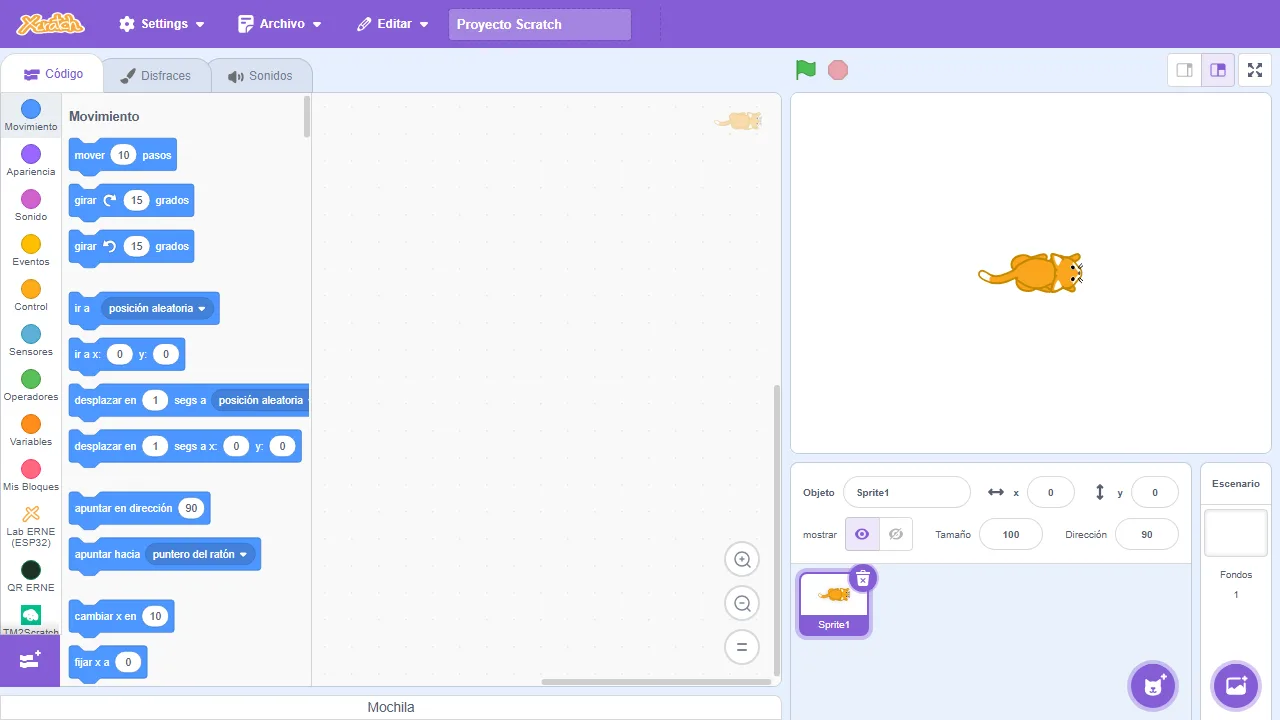Screen dimensions: 1280x720
Task: Switch to small stage layout
Action: pyautogui.click(x=1184, y=70)
